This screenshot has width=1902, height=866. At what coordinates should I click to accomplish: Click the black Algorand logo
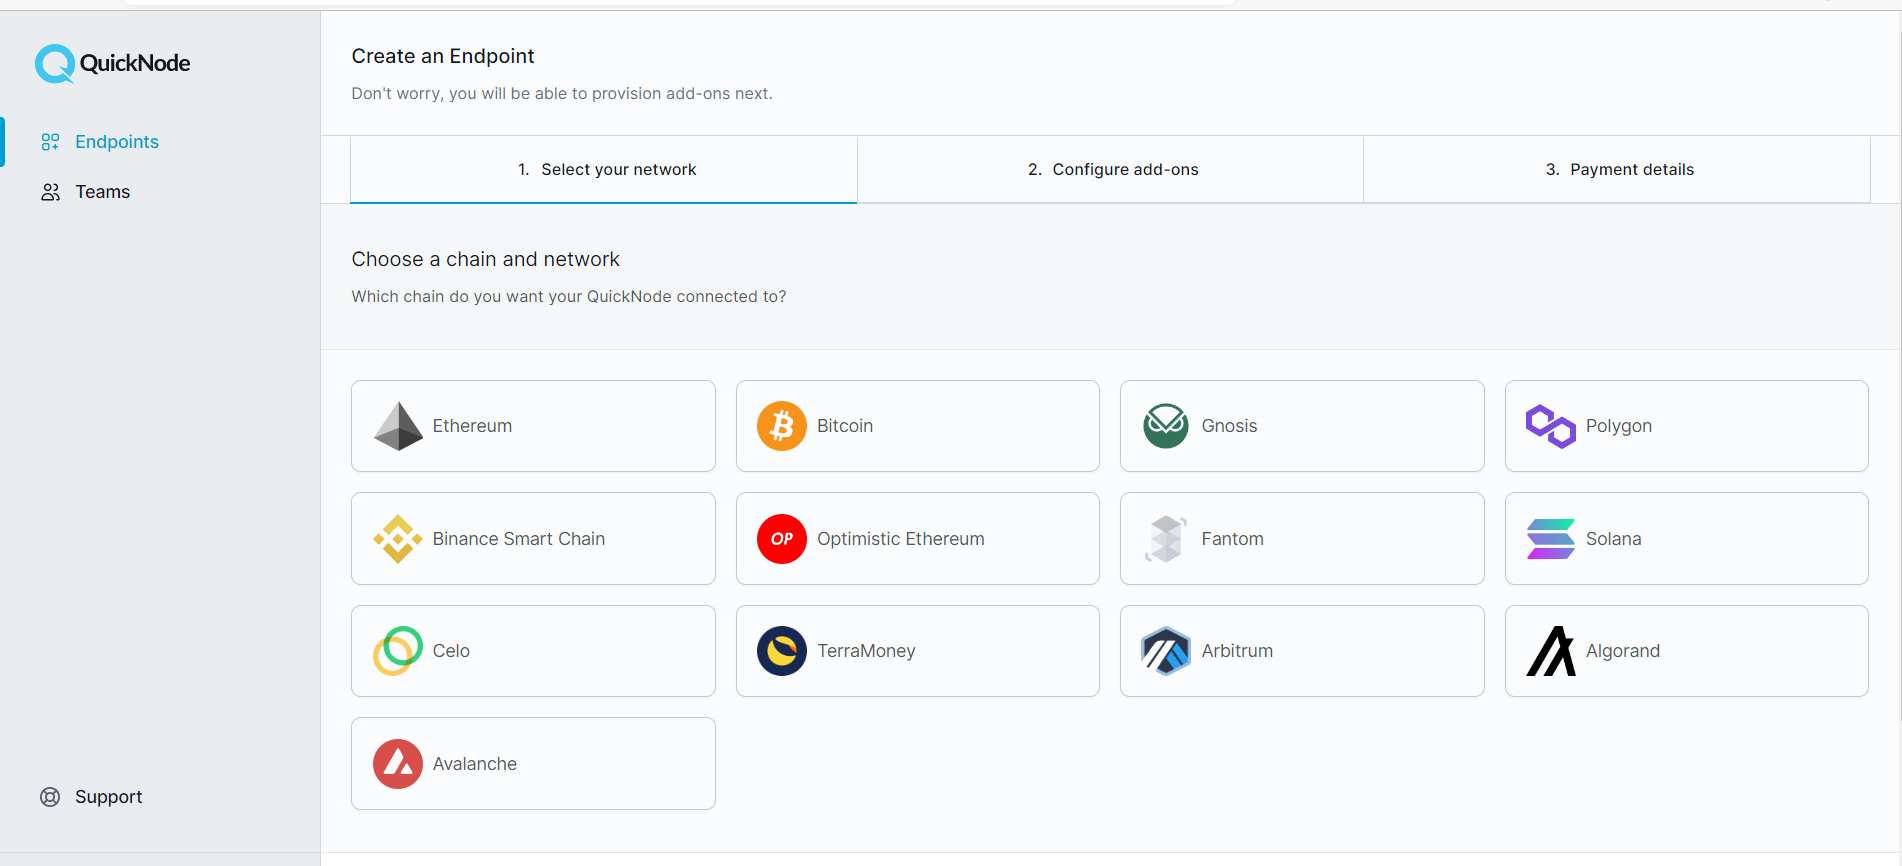[x=1550, y=651]
